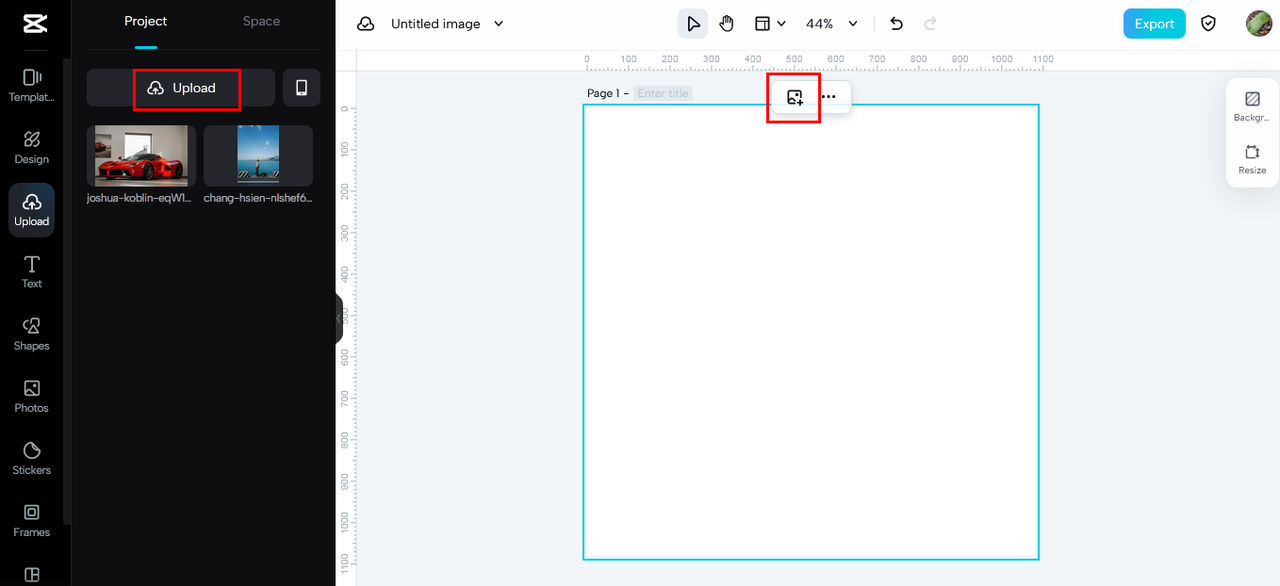This screenshot has height=586, width=1280.
Task: Open the Stickers panel
Action: pyautogui.click(x=31, y=458)
